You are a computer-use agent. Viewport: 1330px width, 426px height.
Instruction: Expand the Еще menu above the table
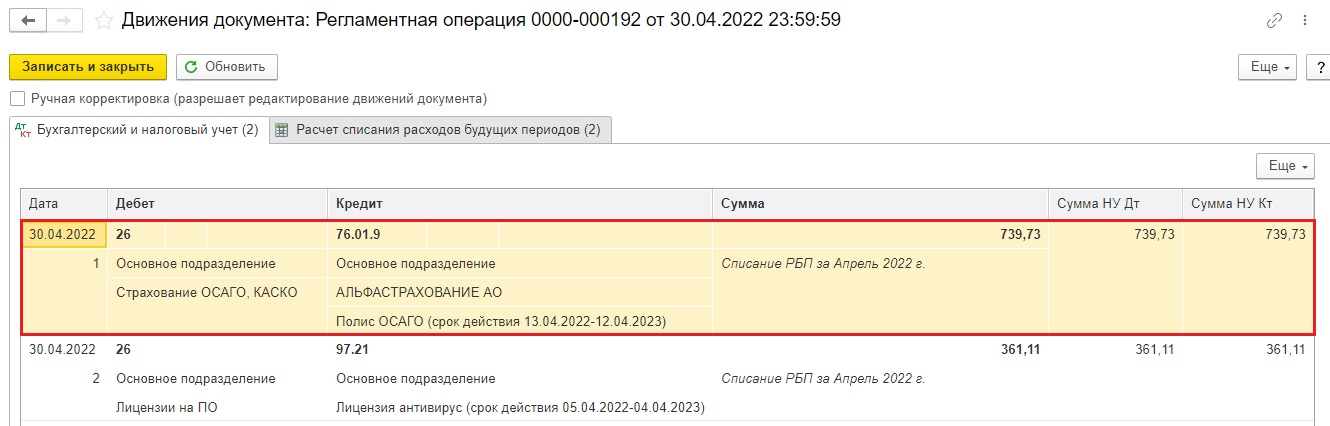1285,166
